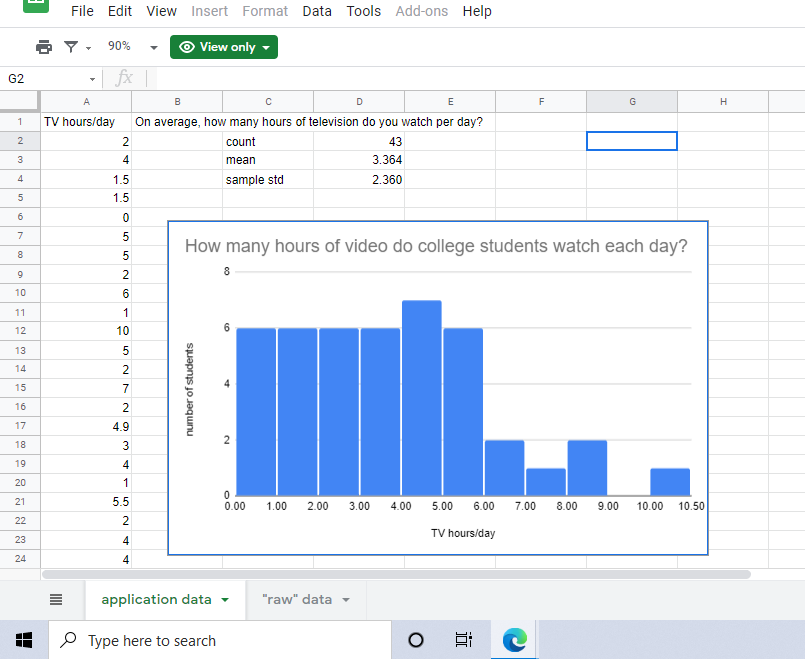Select row 12 header
This screenshot has width=805, height=659.
coord(20,331)
